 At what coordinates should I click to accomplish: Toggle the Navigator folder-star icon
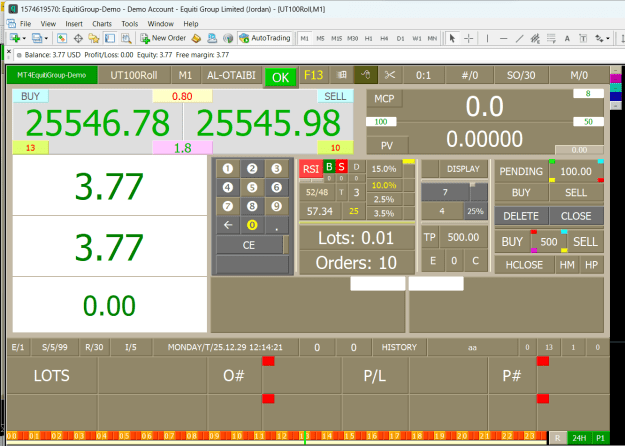click(x=94, y=38)
